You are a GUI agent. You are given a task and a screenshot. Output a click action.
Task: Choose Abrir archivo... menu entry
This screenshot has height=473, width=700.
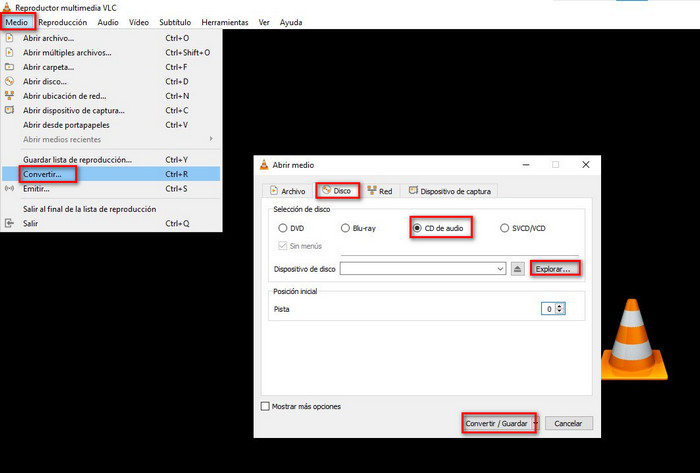click(x=111, y=38)
